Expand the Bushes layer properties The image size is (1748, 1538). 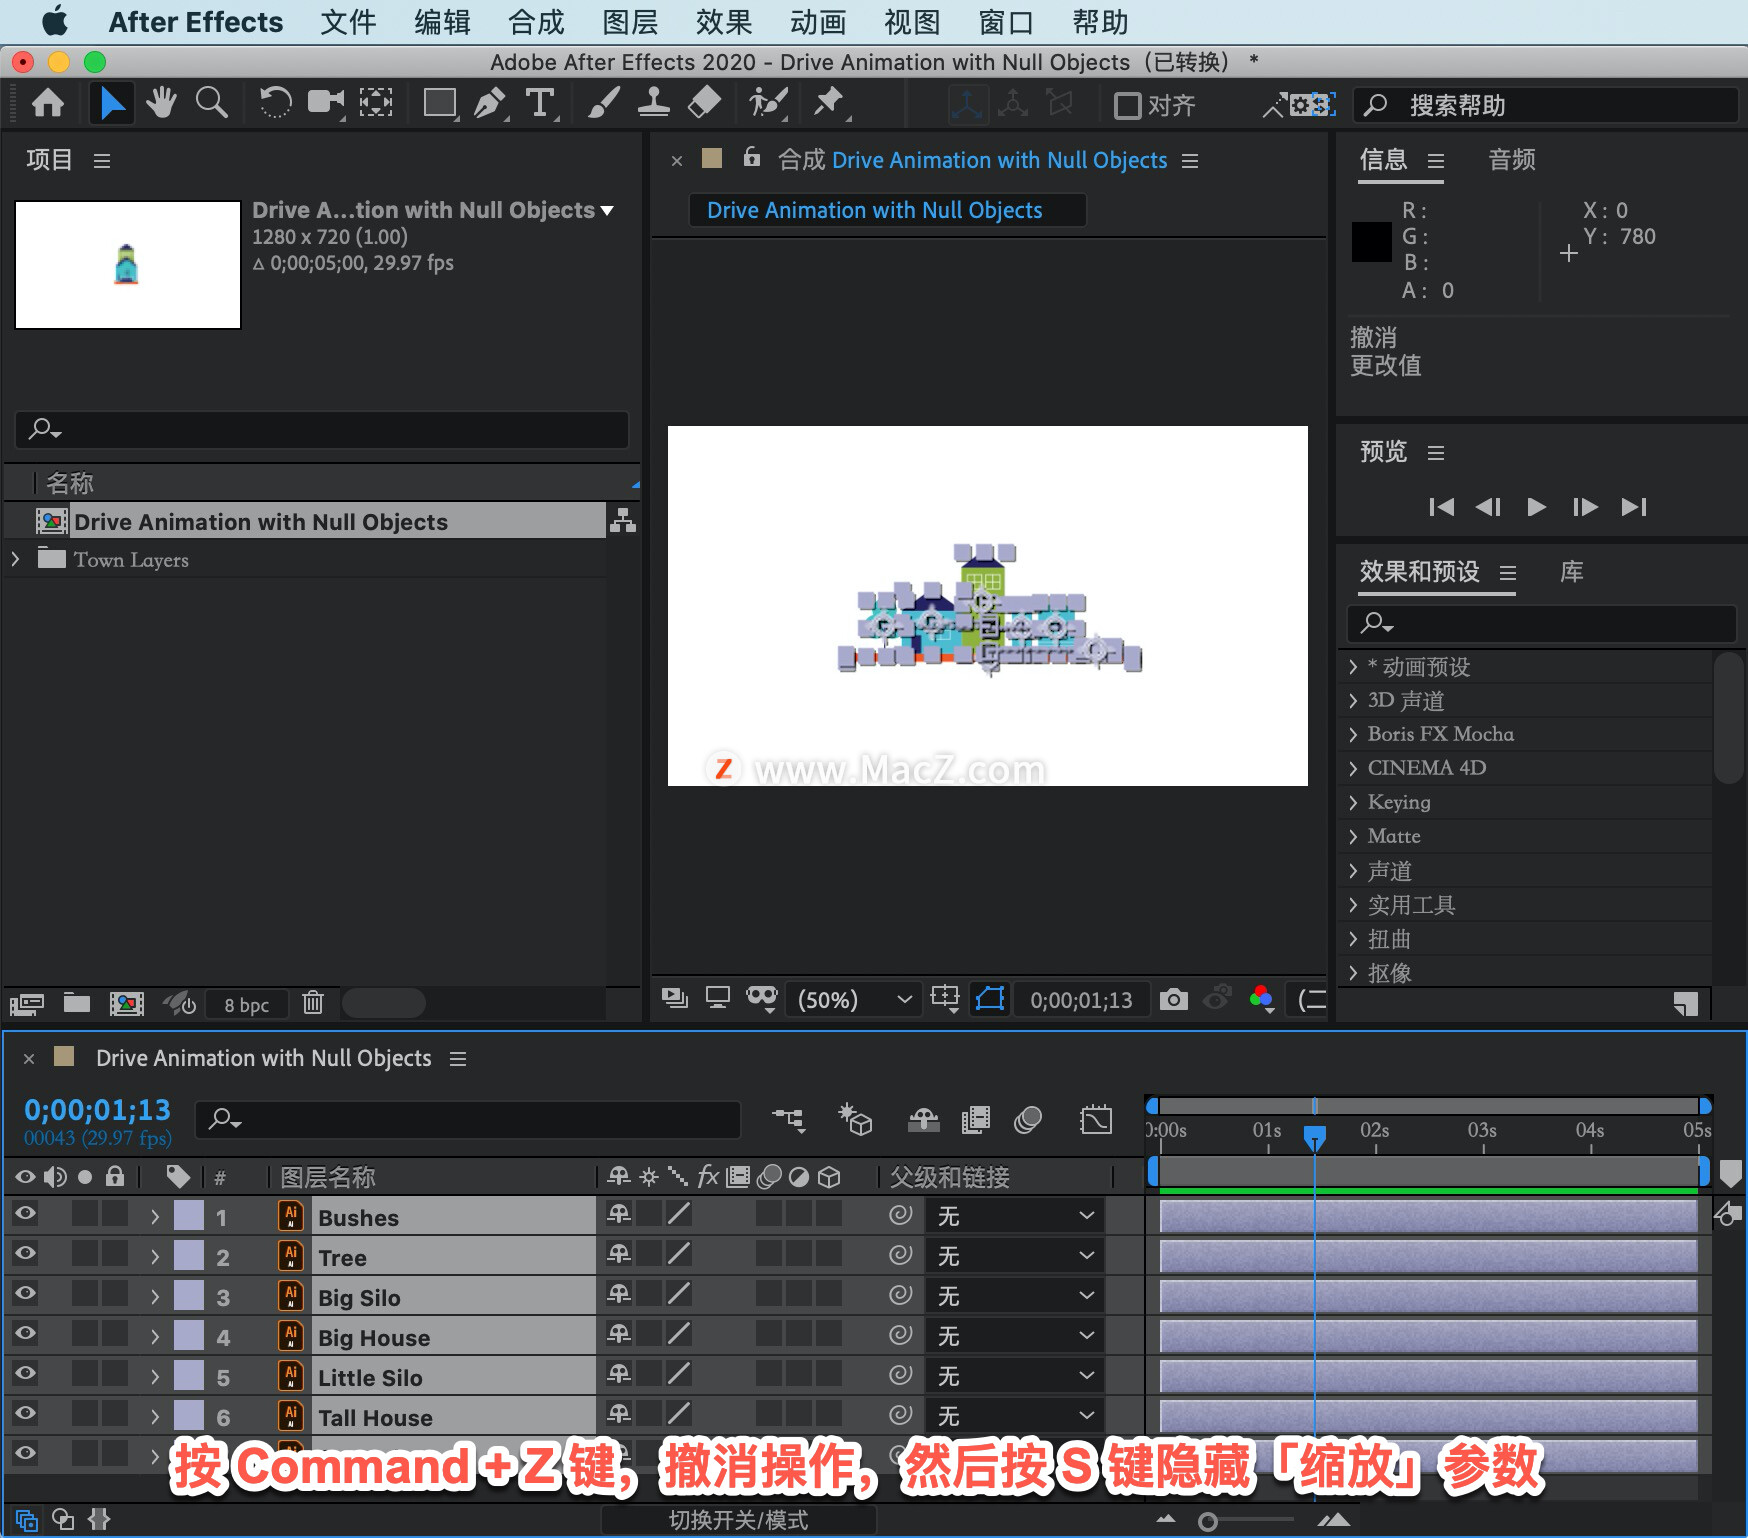tap(154, 1217)
